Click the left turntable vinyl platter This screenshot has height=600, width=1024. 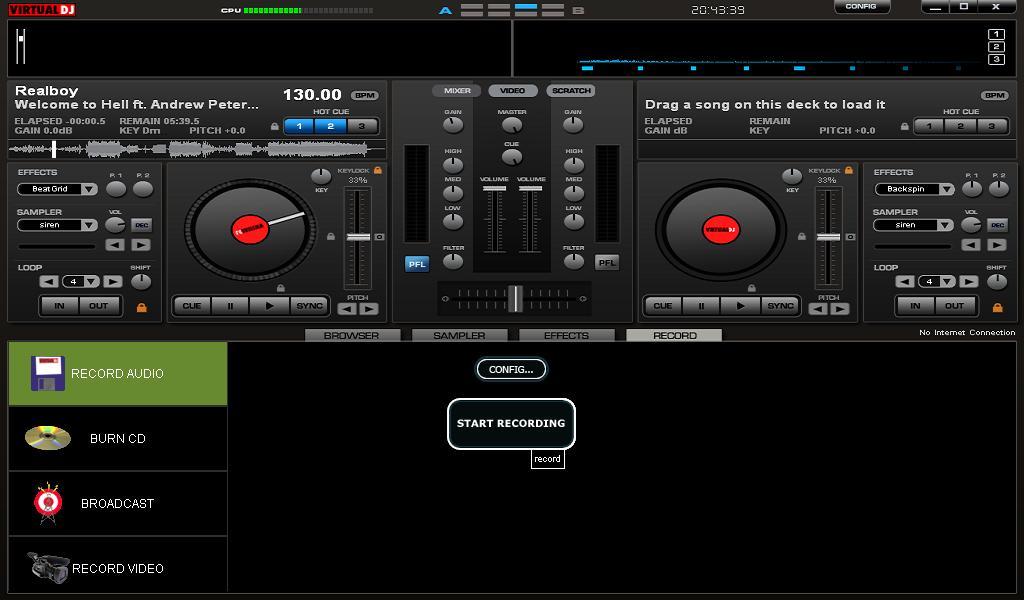click(x=250, y=230)
